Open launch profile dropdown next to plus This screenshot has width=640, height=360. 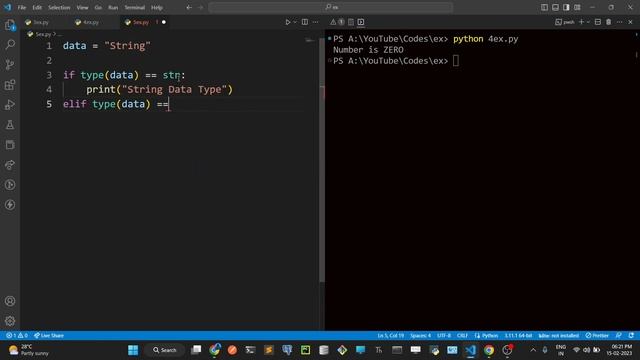[588, 22]
